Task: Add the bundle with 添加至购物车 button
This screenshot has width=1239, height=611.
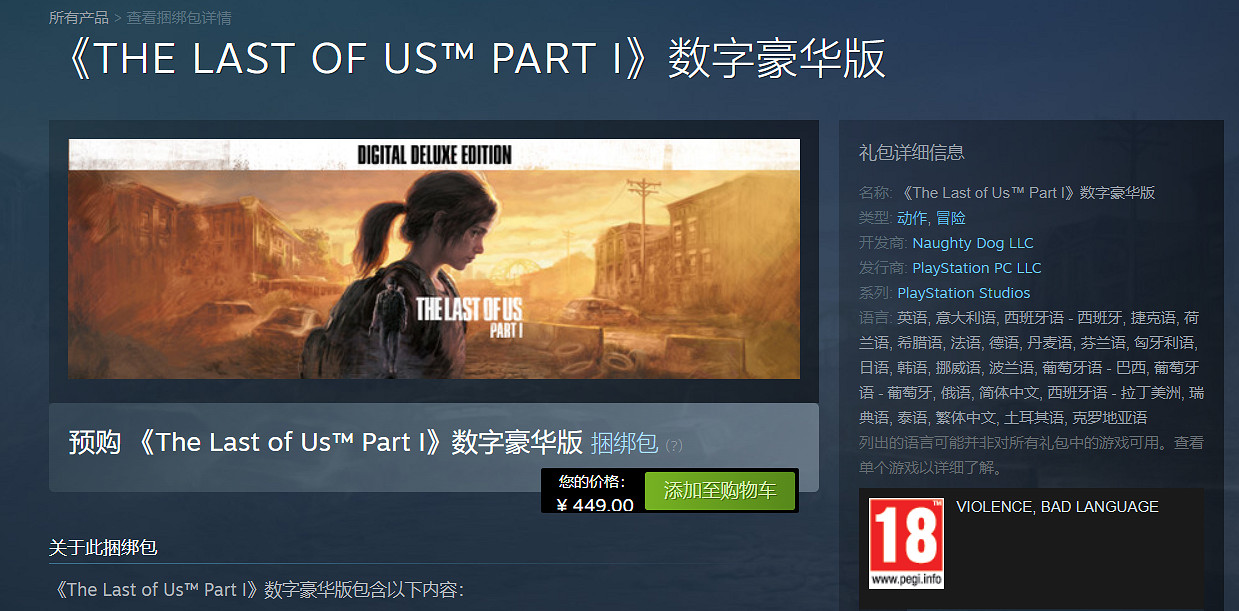Action: point(720,491)
